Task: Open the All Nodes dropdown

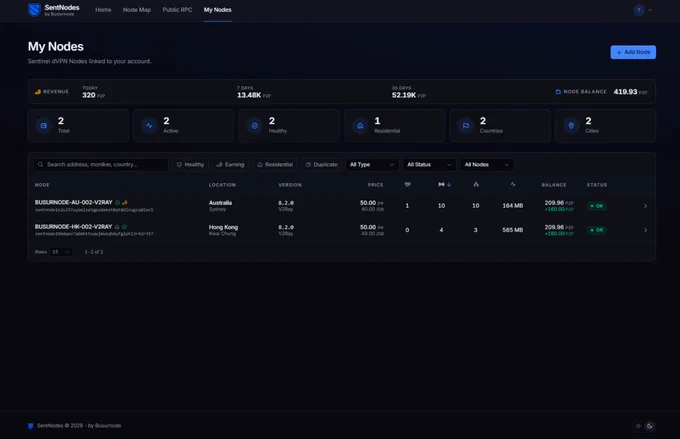Action: (x=487, y=164)
